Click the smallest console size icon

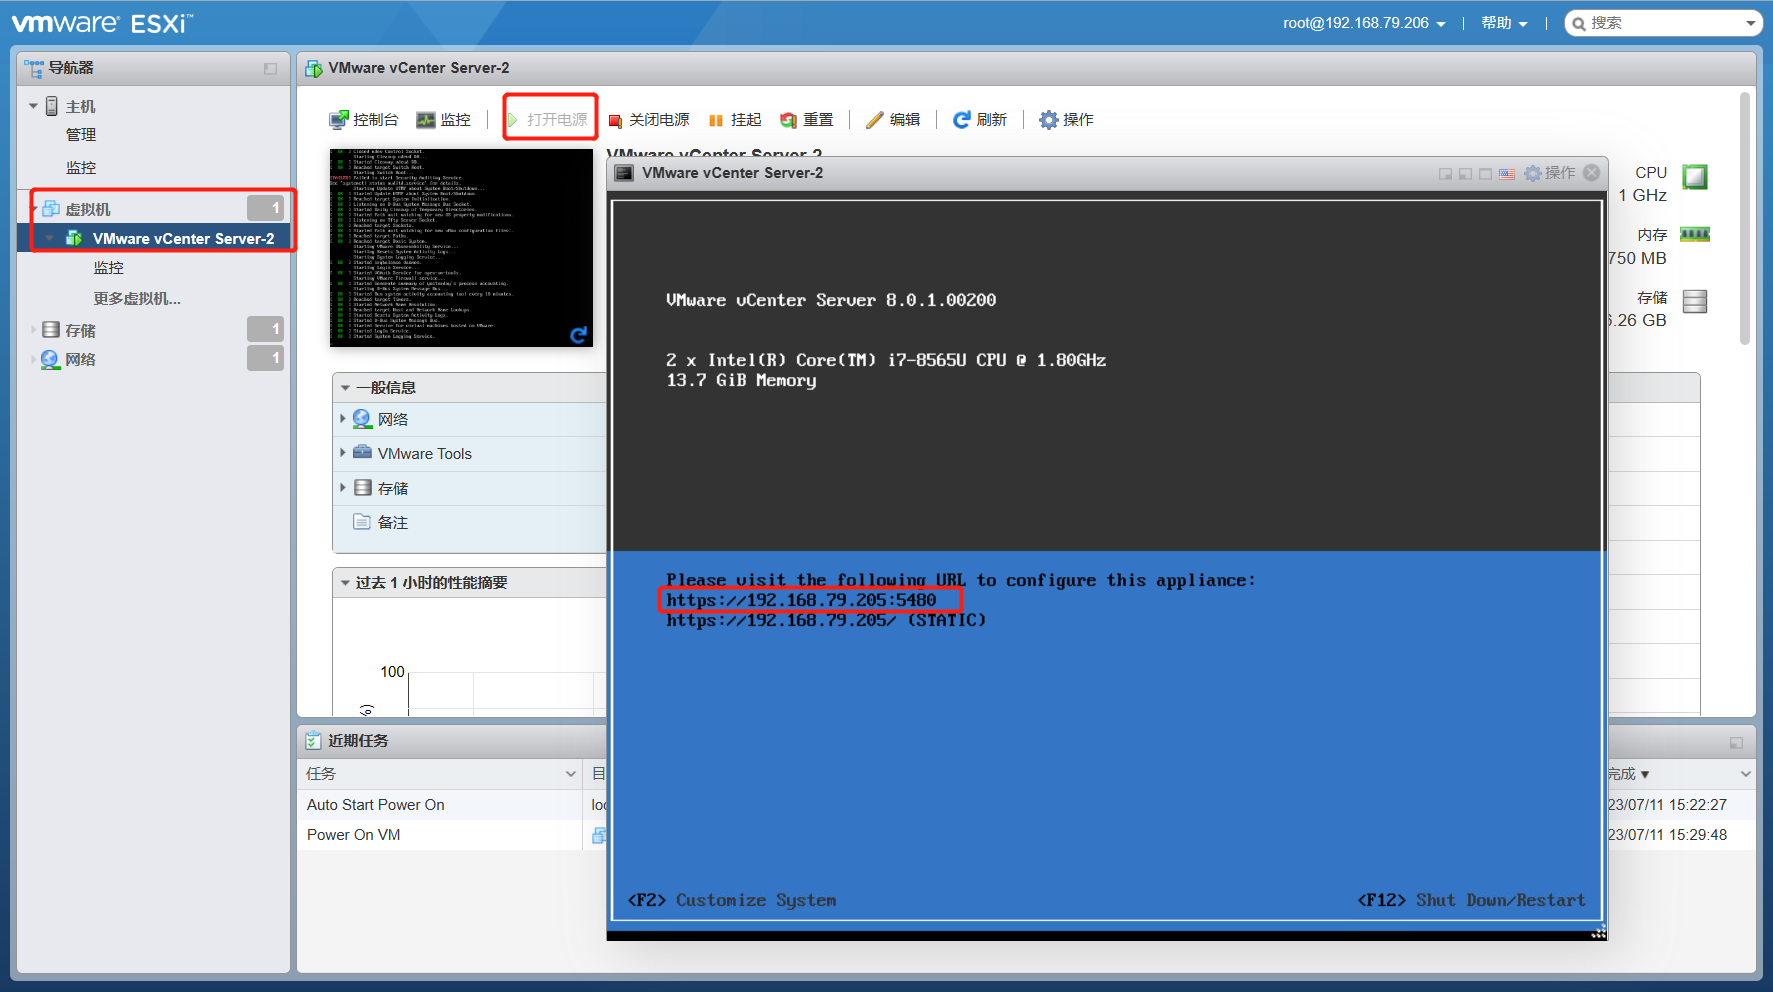tap(1445, 174)
